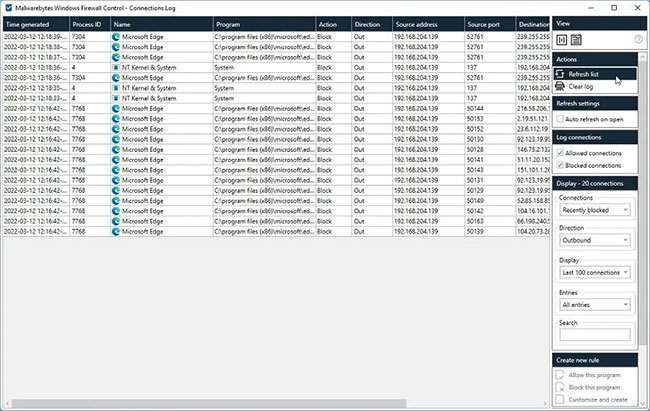Click Block this program rule option
This screenshot has height=411, width=650.
pos(595,387)
